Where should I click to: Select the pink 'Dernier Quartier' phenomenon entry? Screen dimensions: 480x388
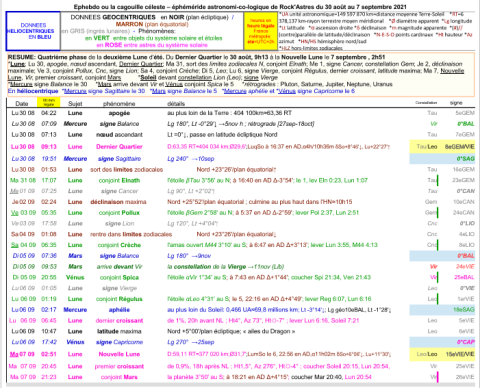119,147
